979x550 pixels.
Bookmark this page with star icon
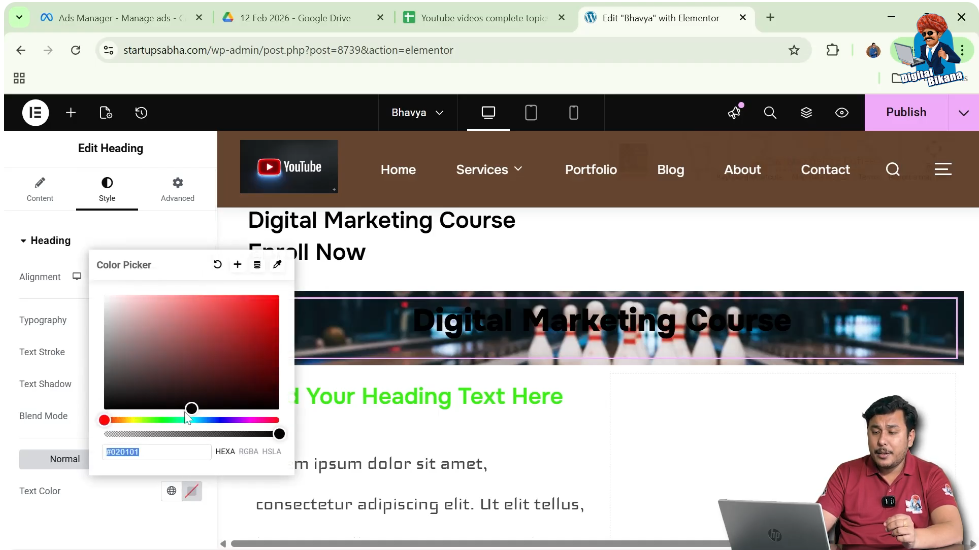click(x=794, y=50)
